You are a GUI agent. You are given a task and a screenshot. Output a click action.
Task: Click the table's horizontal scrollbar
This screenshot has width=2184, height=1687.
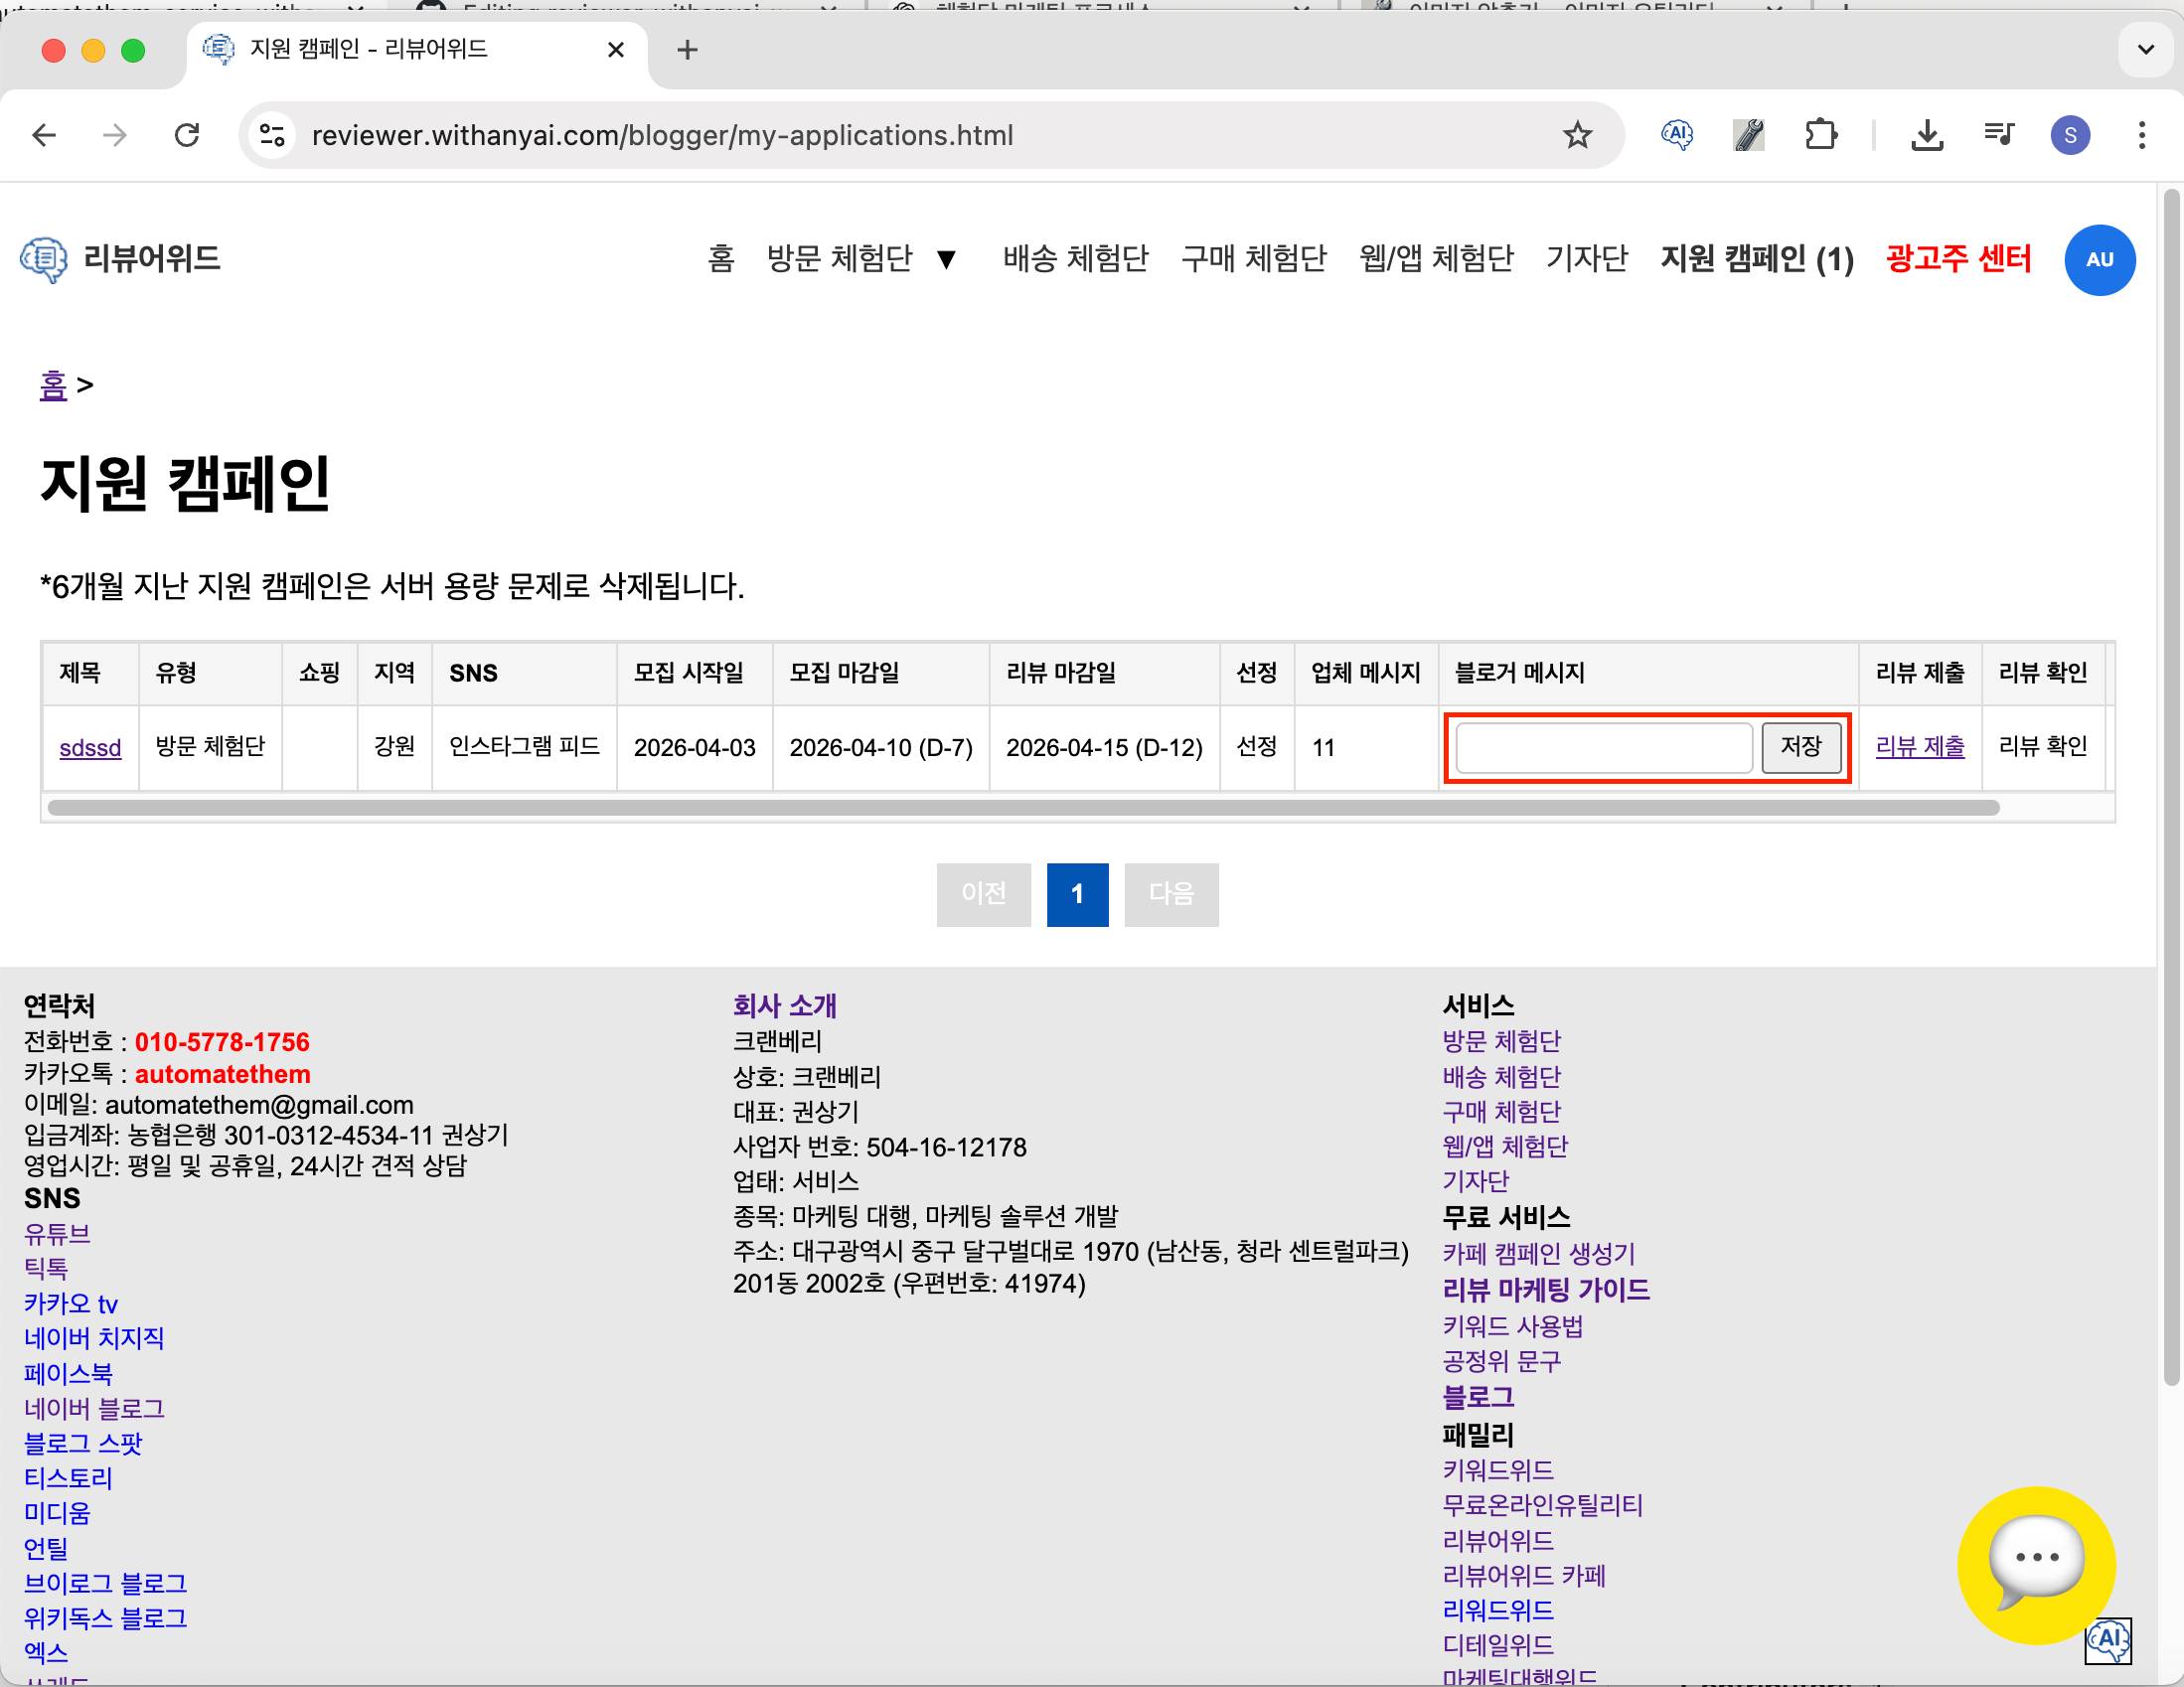pos(1022,808)
